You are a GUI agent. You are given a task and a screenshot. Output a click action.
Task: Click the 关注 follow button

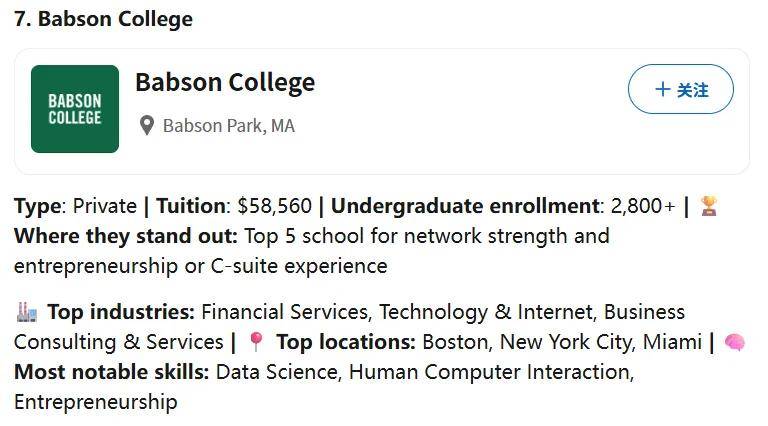click(x=681, y=89)
